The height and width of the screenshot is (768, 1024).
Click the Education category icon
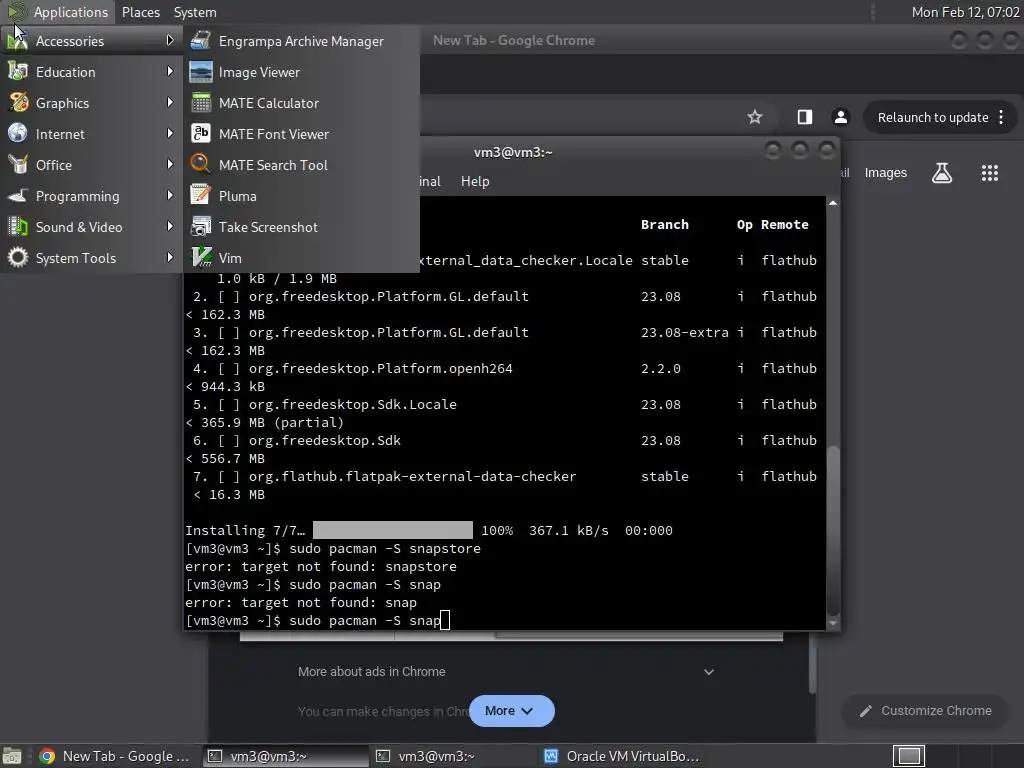click(x=18, y=72)
